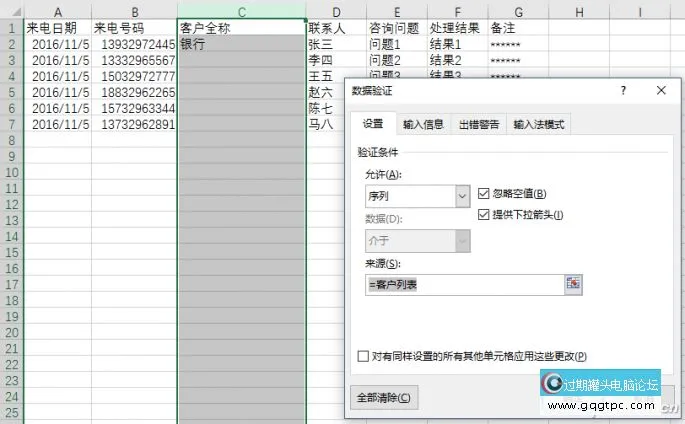Enable apply changes to all same-setting cells

pyautogui.click(x=363, y=356)
